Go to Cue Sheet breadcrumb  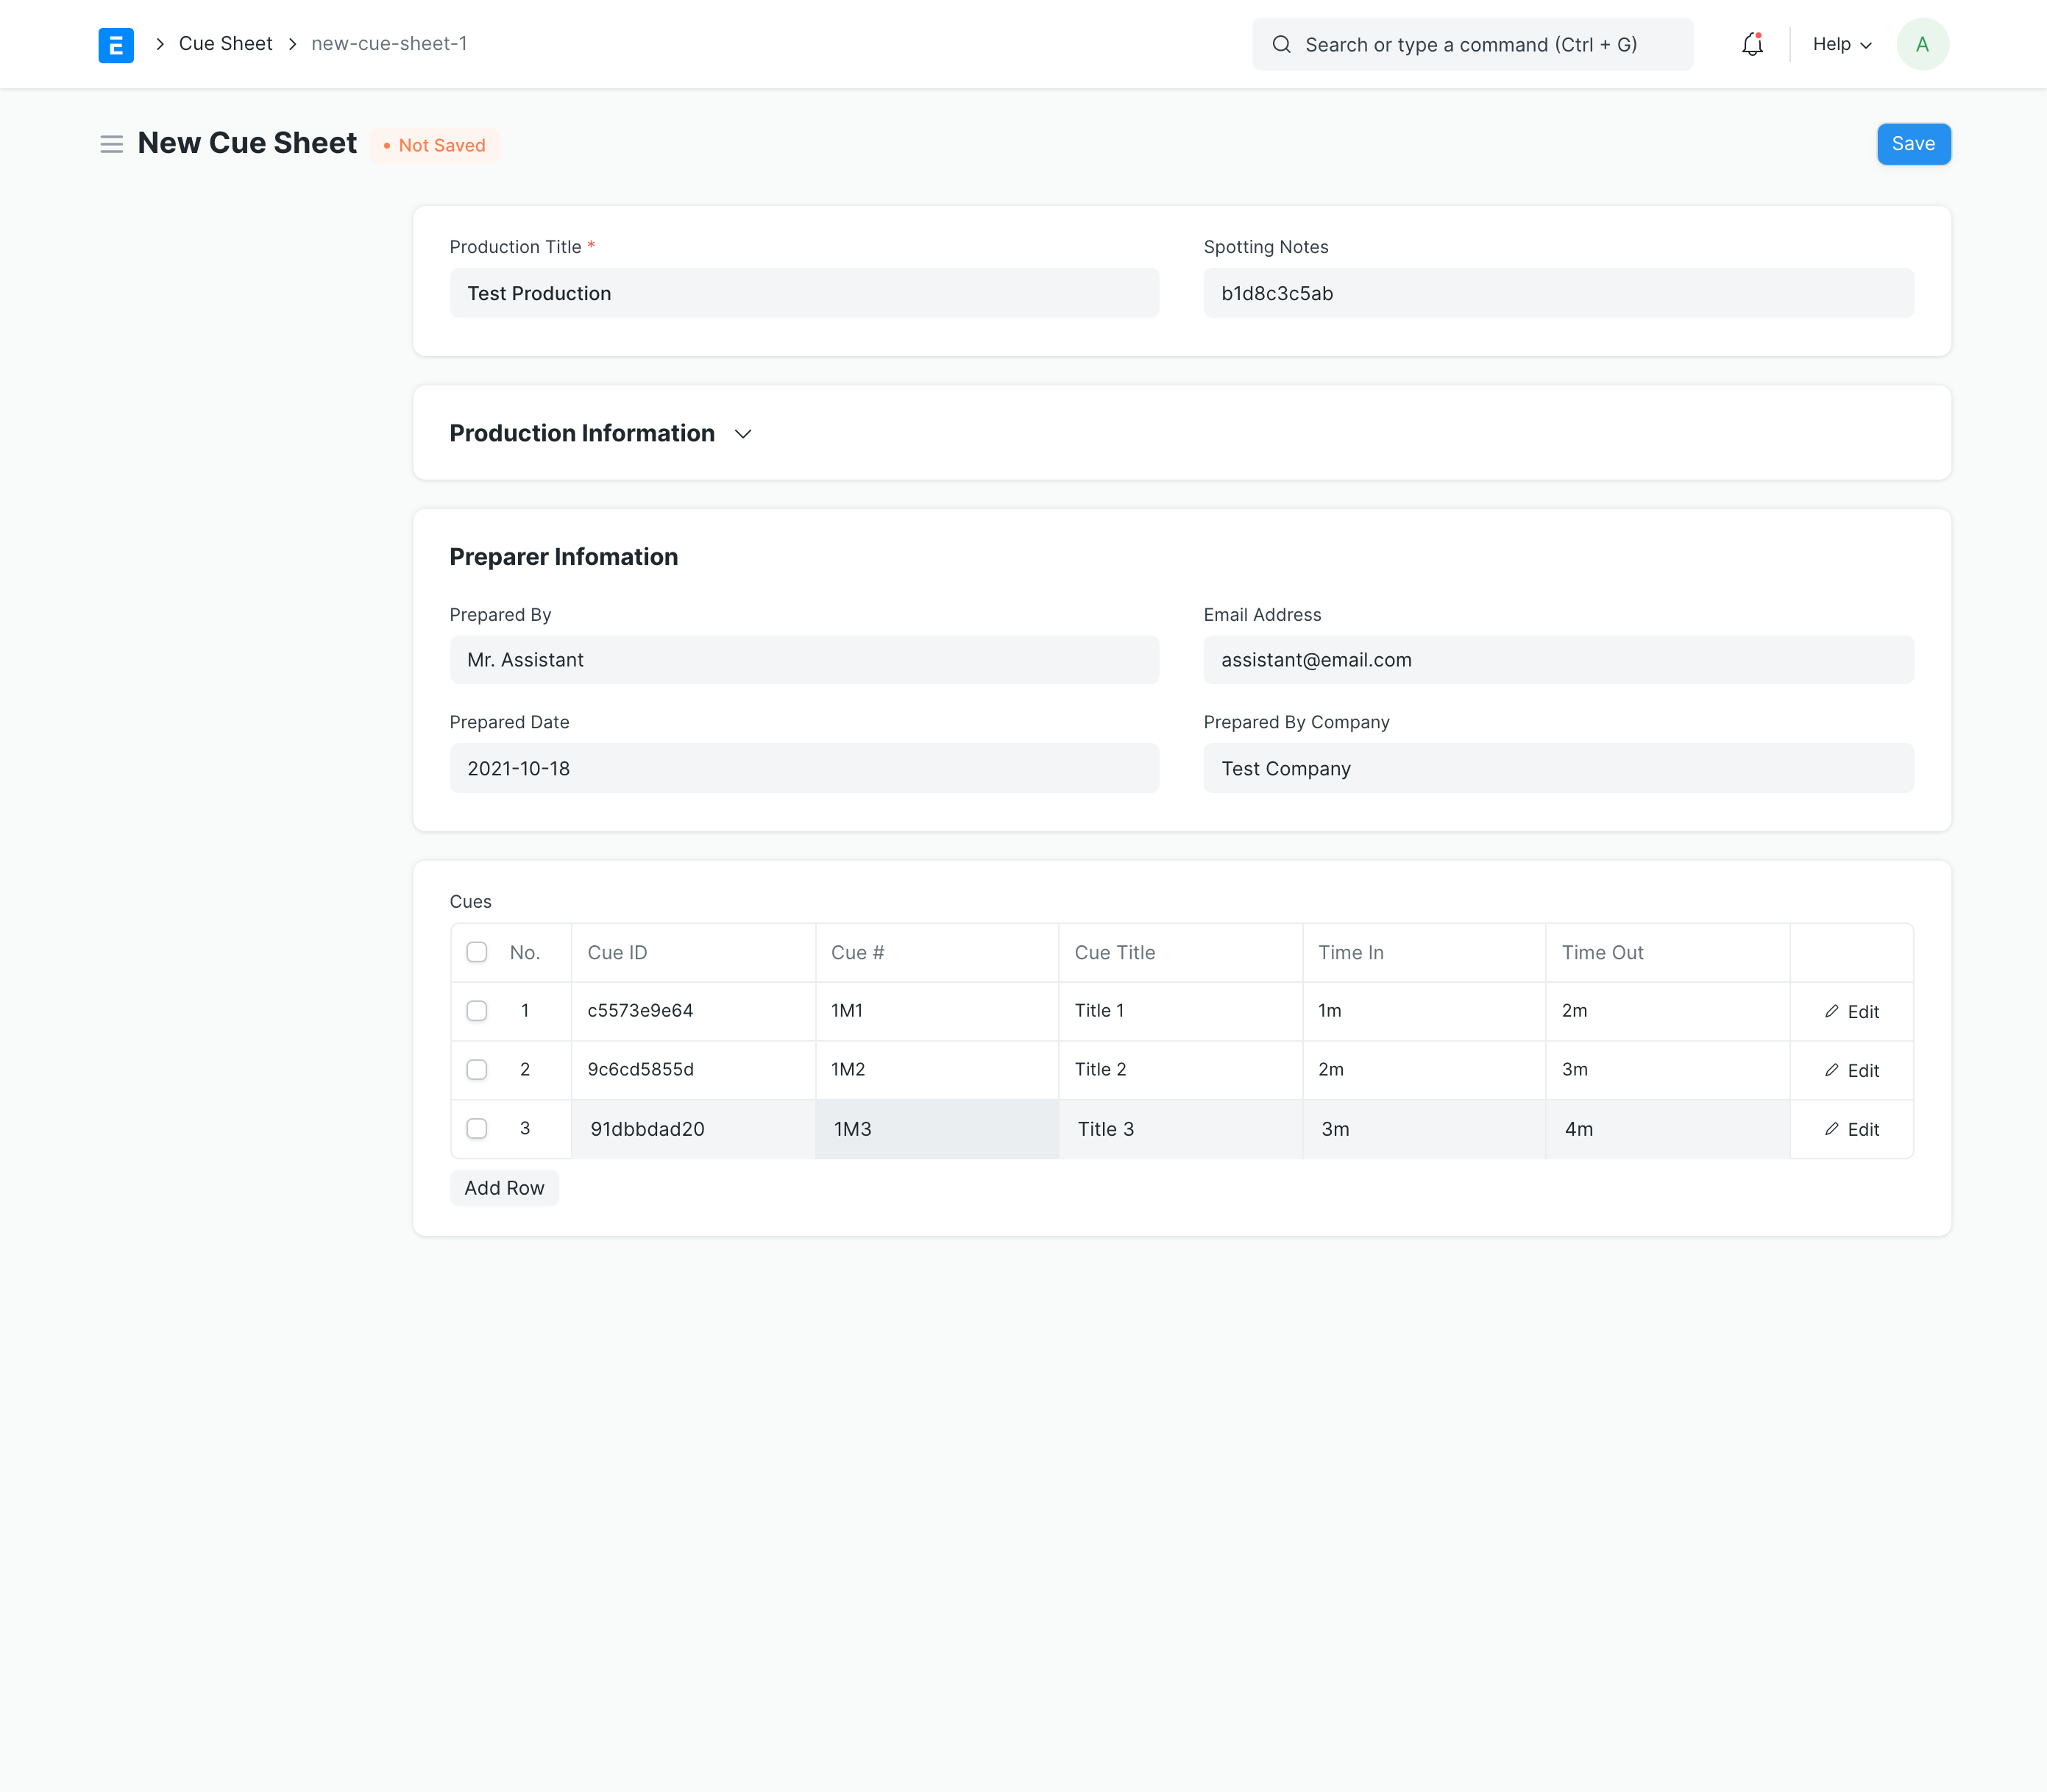[x=225, y=44]
